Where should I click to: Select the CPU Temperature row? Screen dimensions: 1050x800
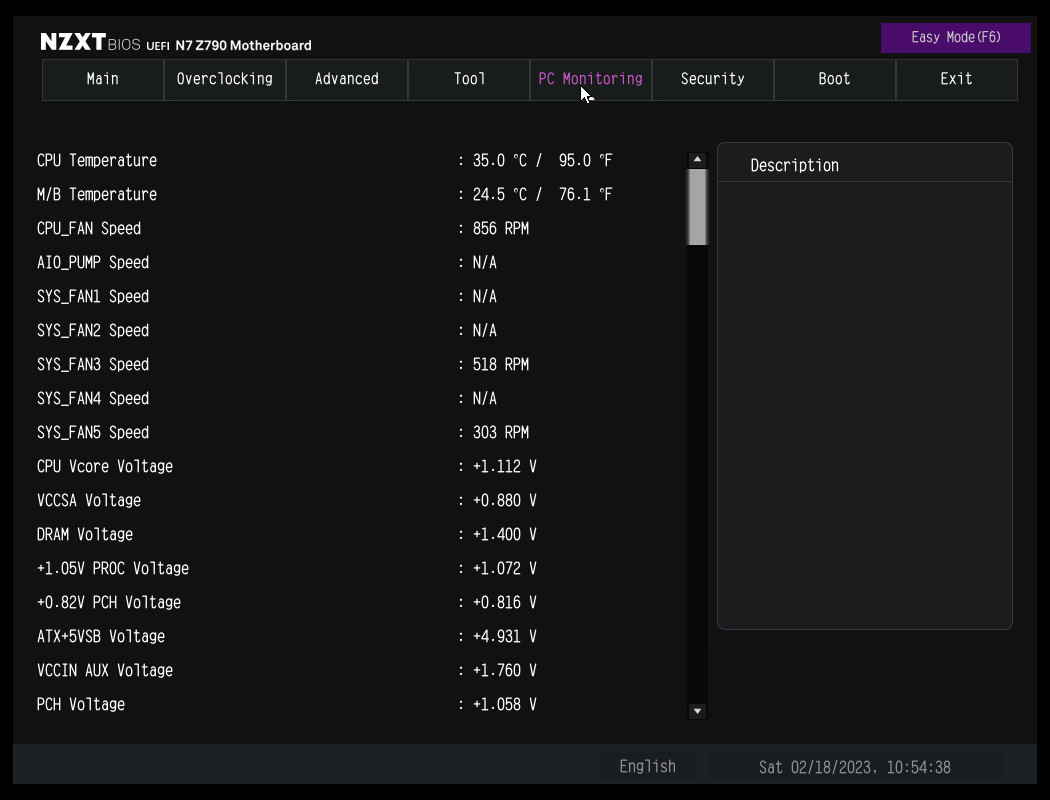click(97, 161)
